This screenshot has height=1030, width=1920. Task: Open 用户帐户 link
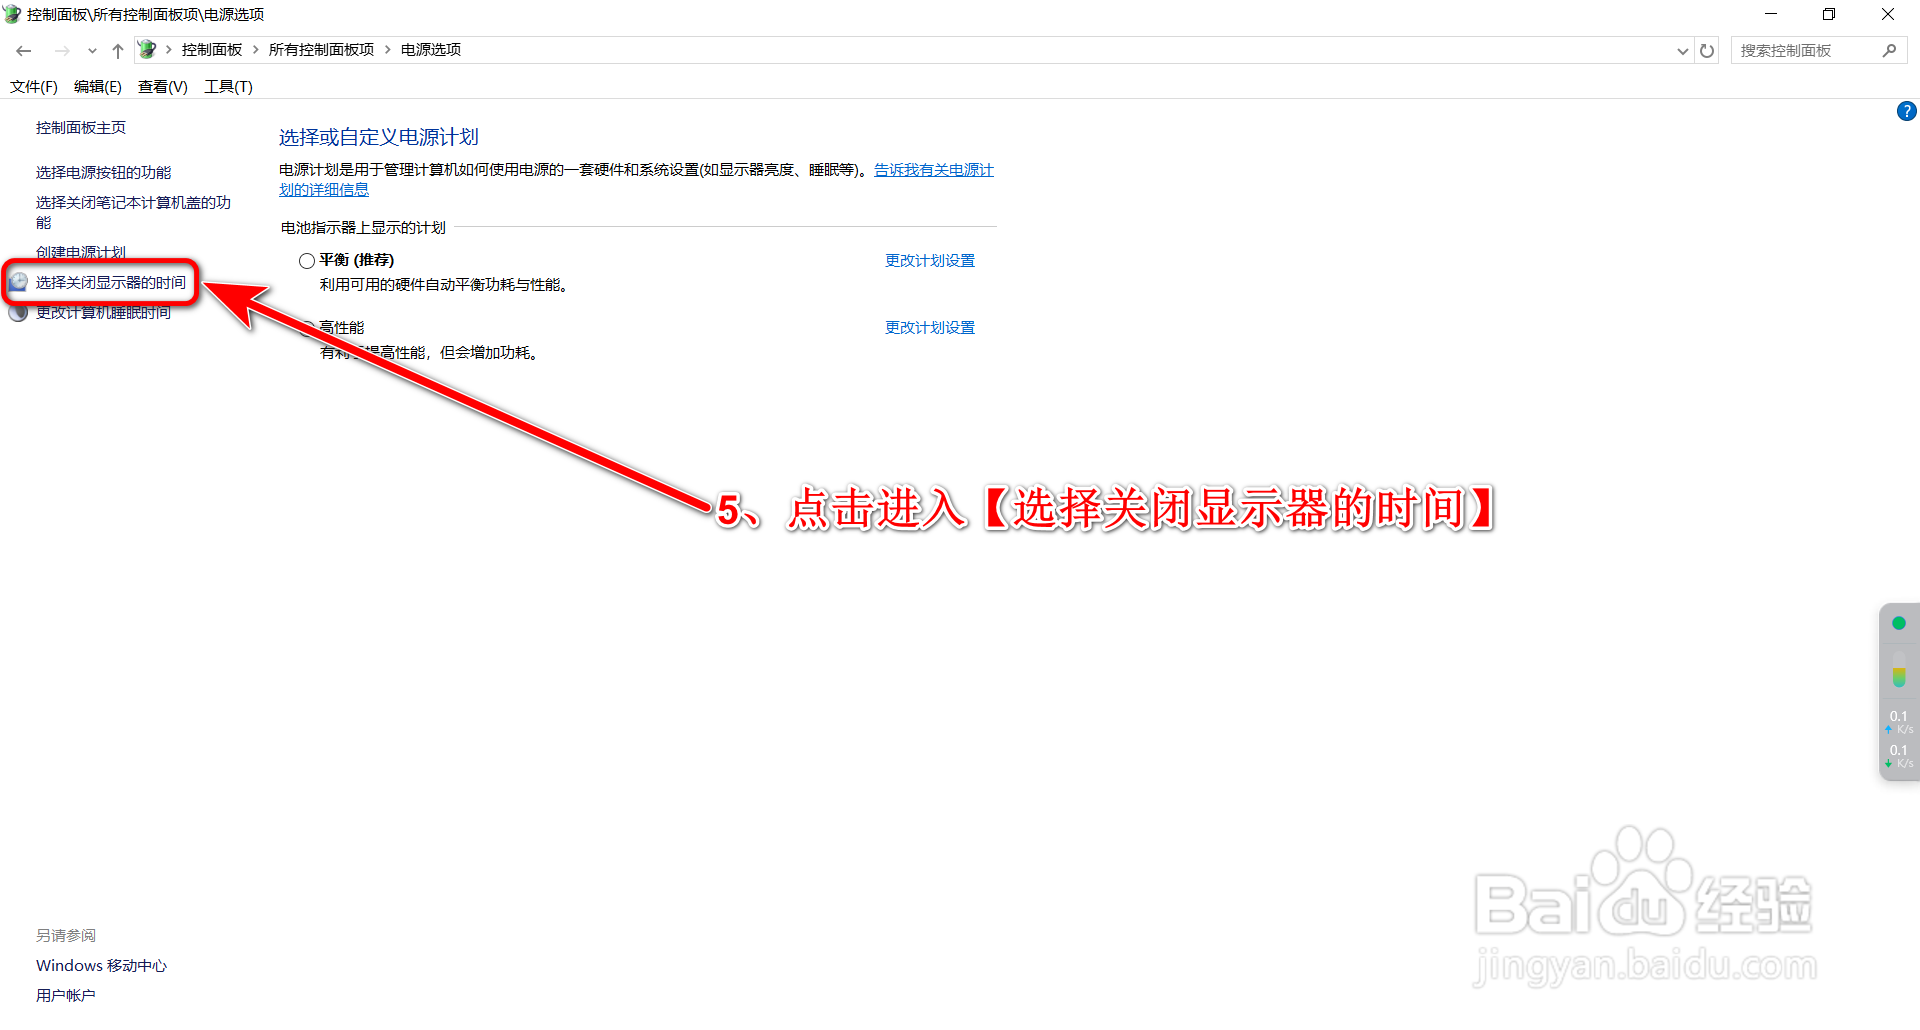tap(66, 996)
